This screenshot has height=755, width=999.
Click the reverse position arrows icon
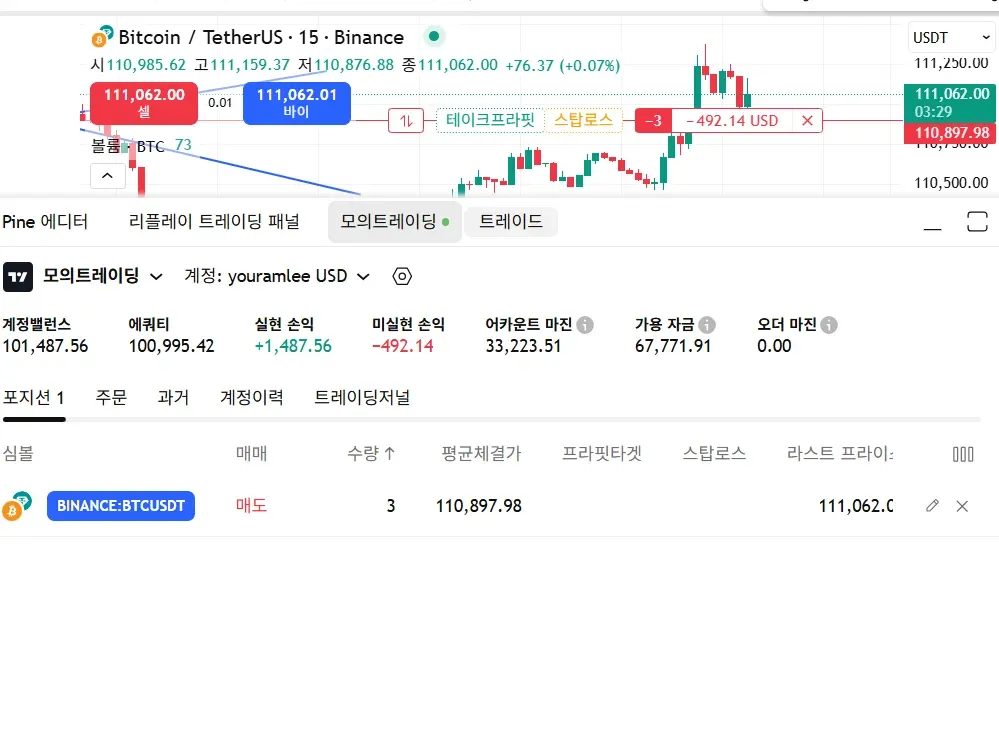pyautogui.click(x=406, y=120)
